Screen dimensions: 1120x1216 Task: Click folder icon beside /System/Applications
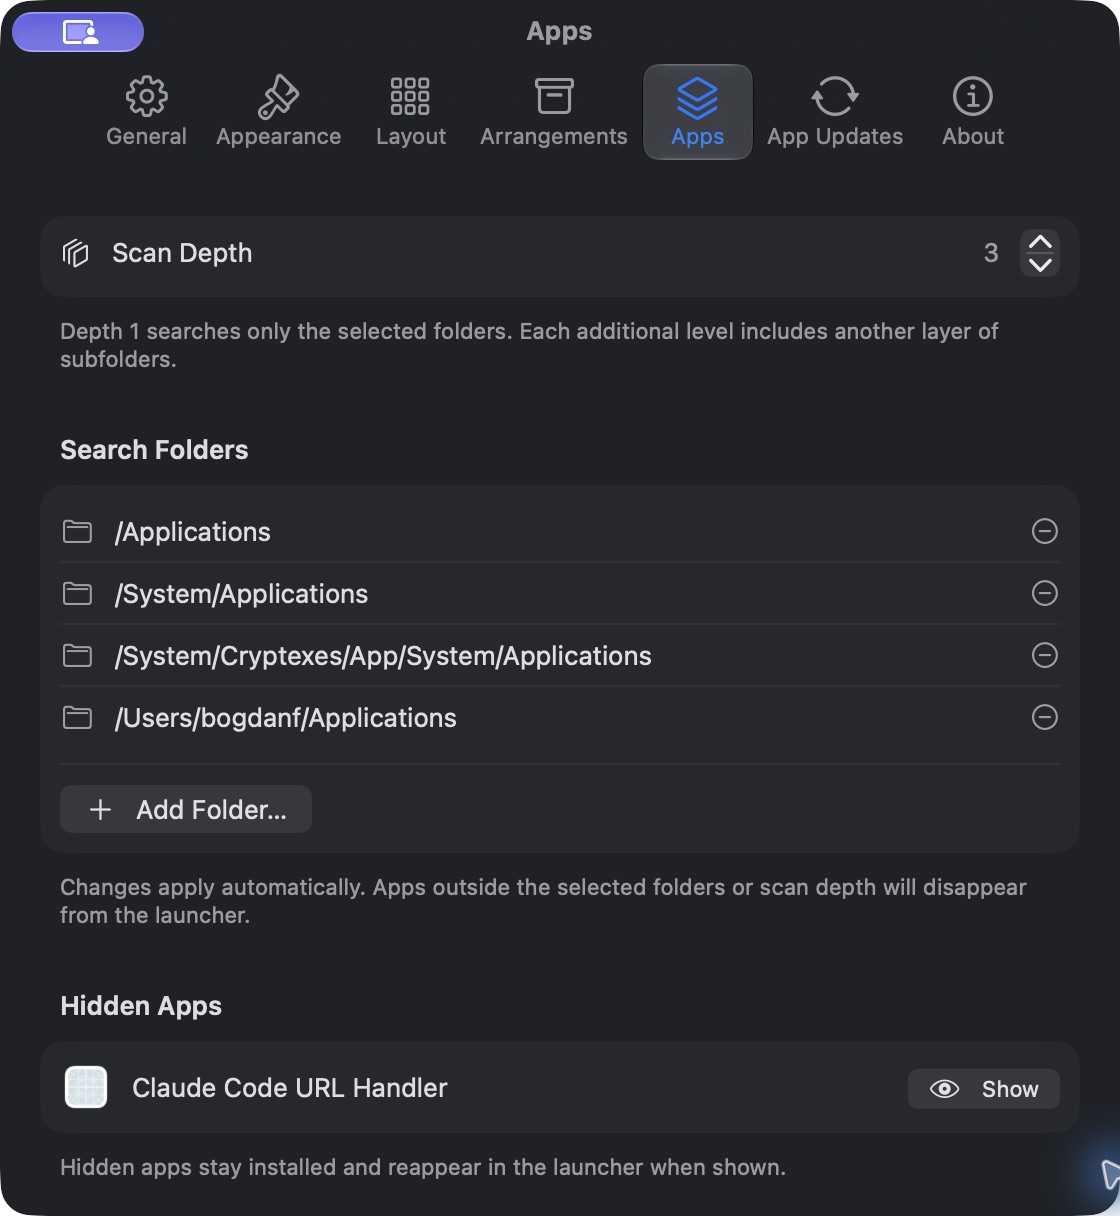click(x=77, y=593)
